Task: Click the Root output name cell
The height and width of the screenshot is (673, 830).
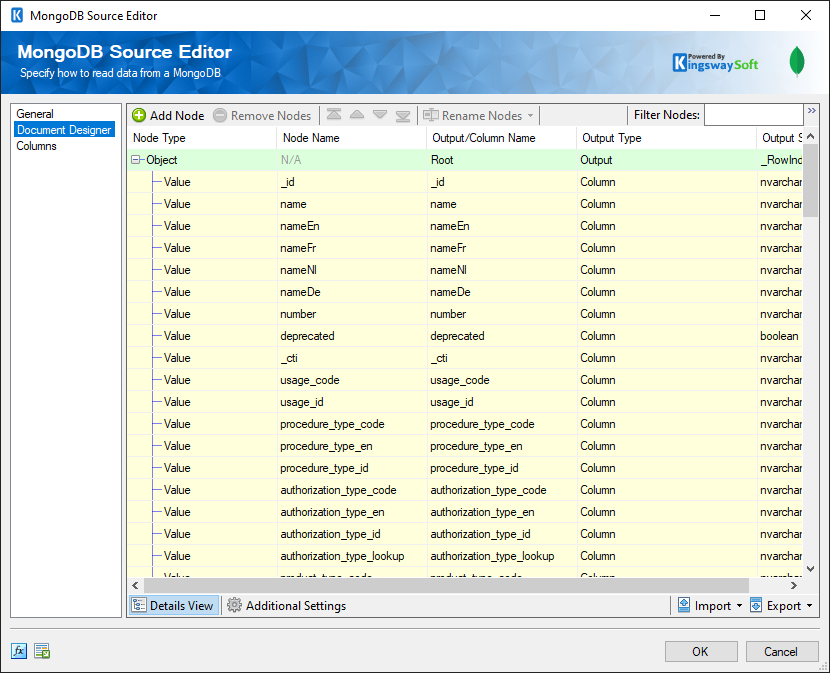Action: (502, 160)
